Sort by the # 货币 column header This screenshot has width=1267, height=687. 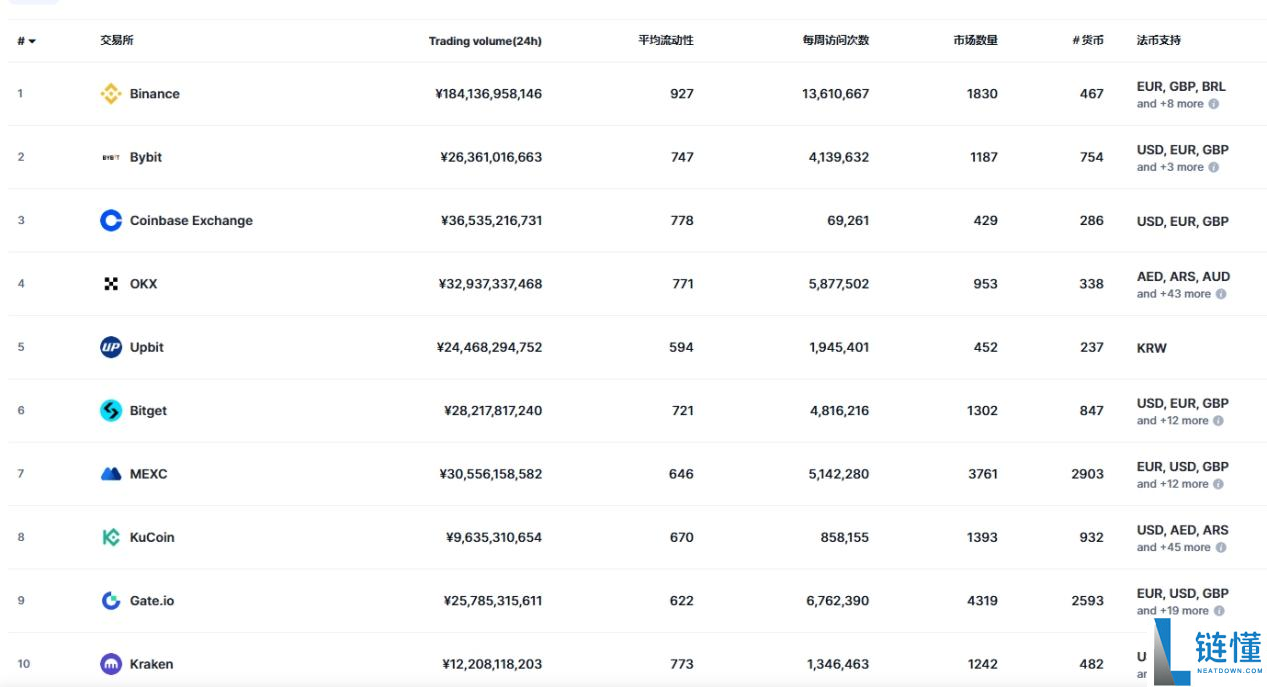tap(1088, 41)
